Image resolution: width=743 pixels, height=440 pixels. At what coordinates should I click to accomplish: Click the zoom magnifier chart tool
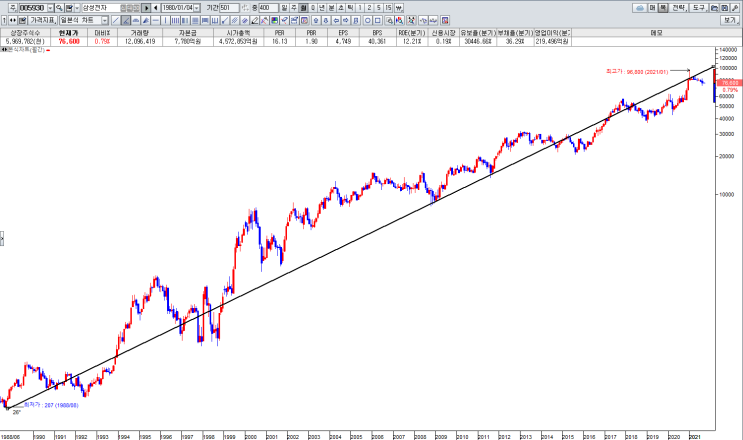coord(390,20)
